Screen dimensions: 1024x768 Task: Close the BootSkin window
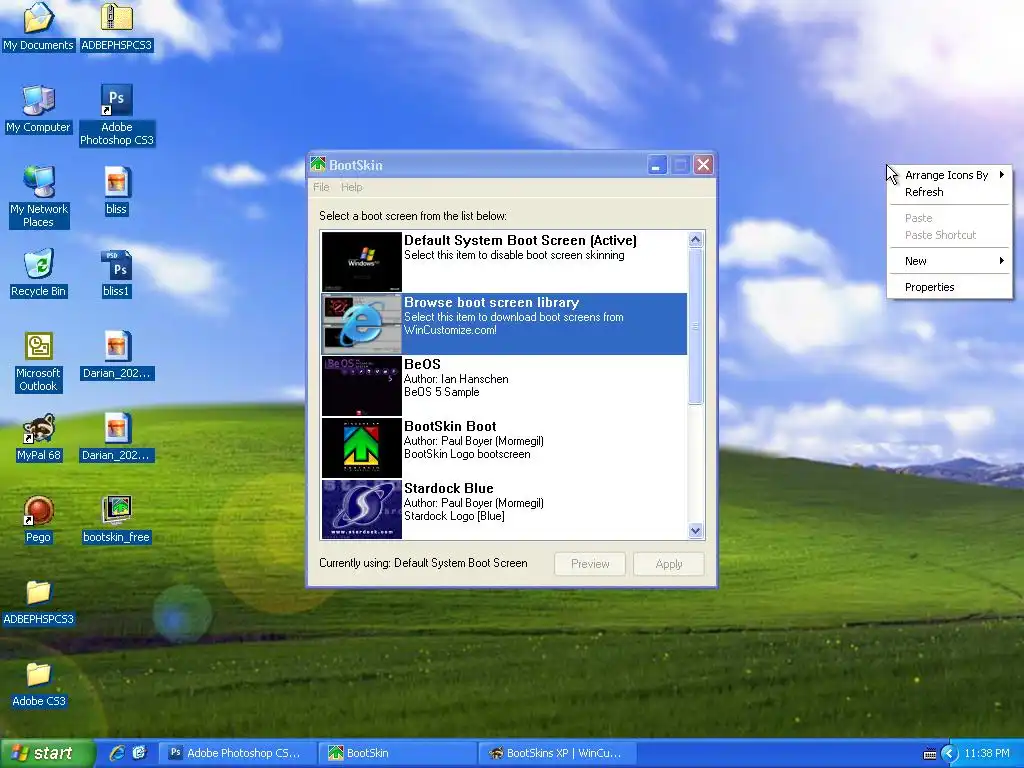click(703, 165)
